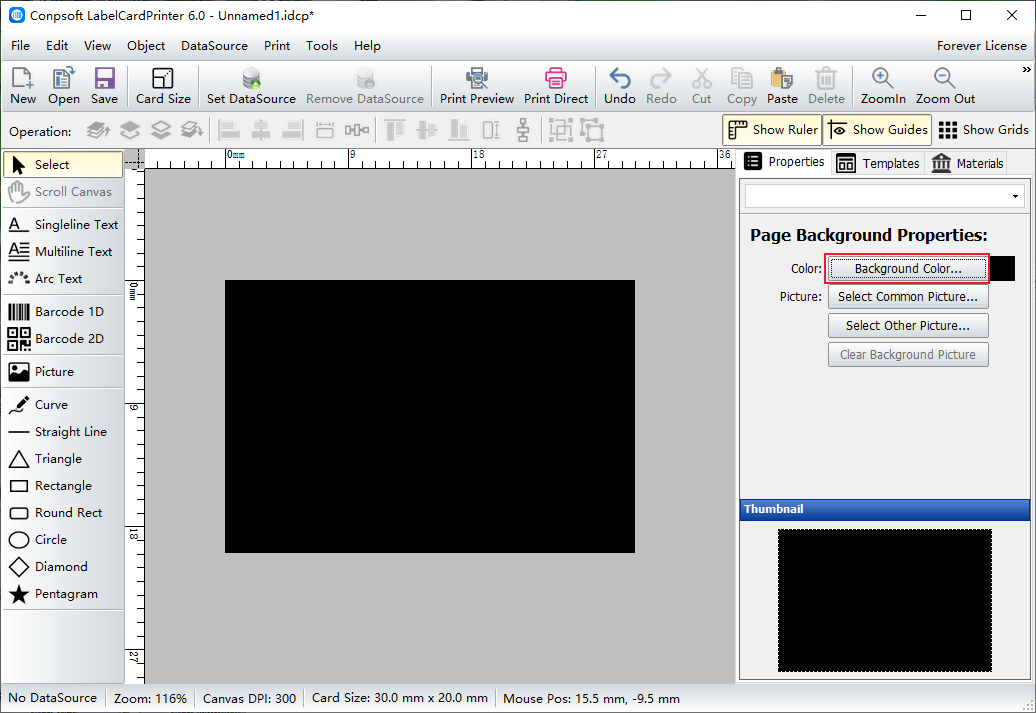Click the No DataSource status text

click(52, 698)
